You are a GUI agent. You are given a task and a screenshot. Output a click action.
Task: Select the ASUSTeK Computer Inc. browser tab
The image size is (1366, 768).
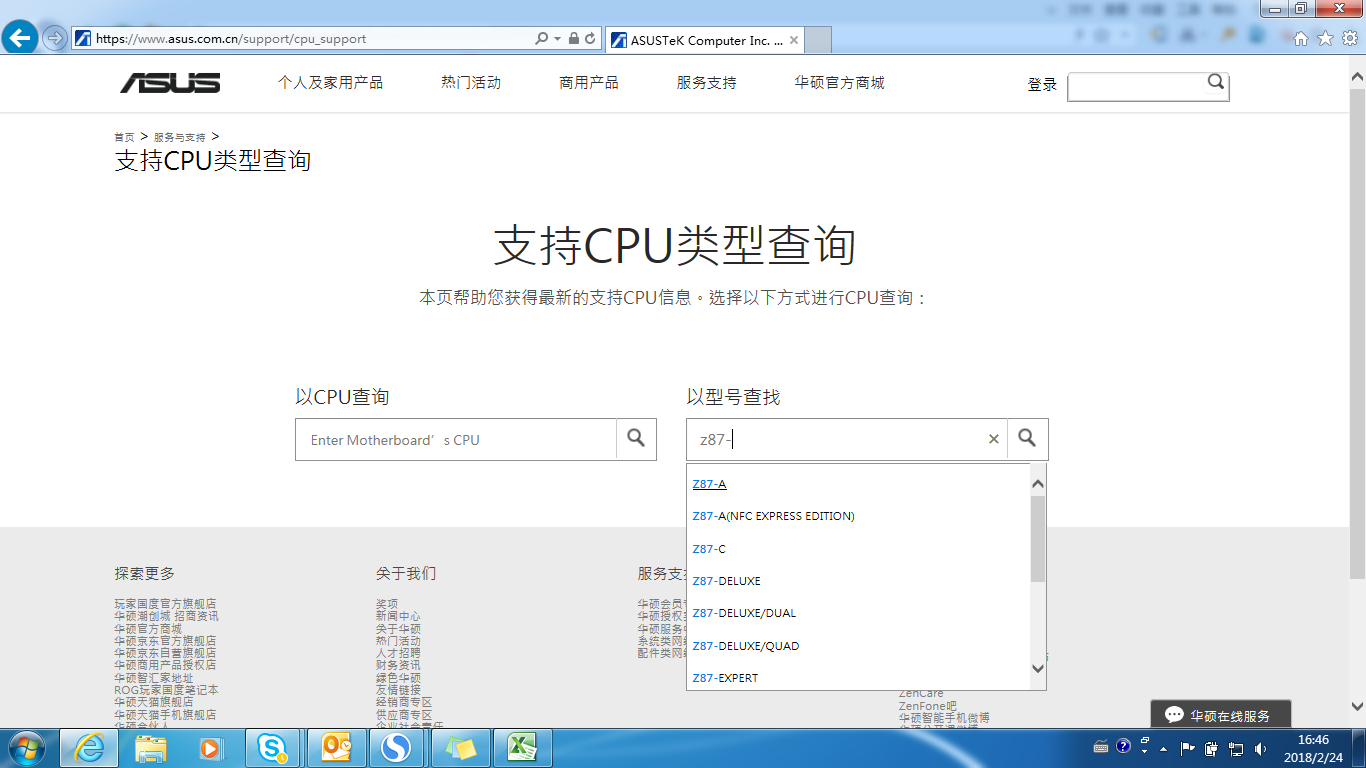tap(704, 41)
